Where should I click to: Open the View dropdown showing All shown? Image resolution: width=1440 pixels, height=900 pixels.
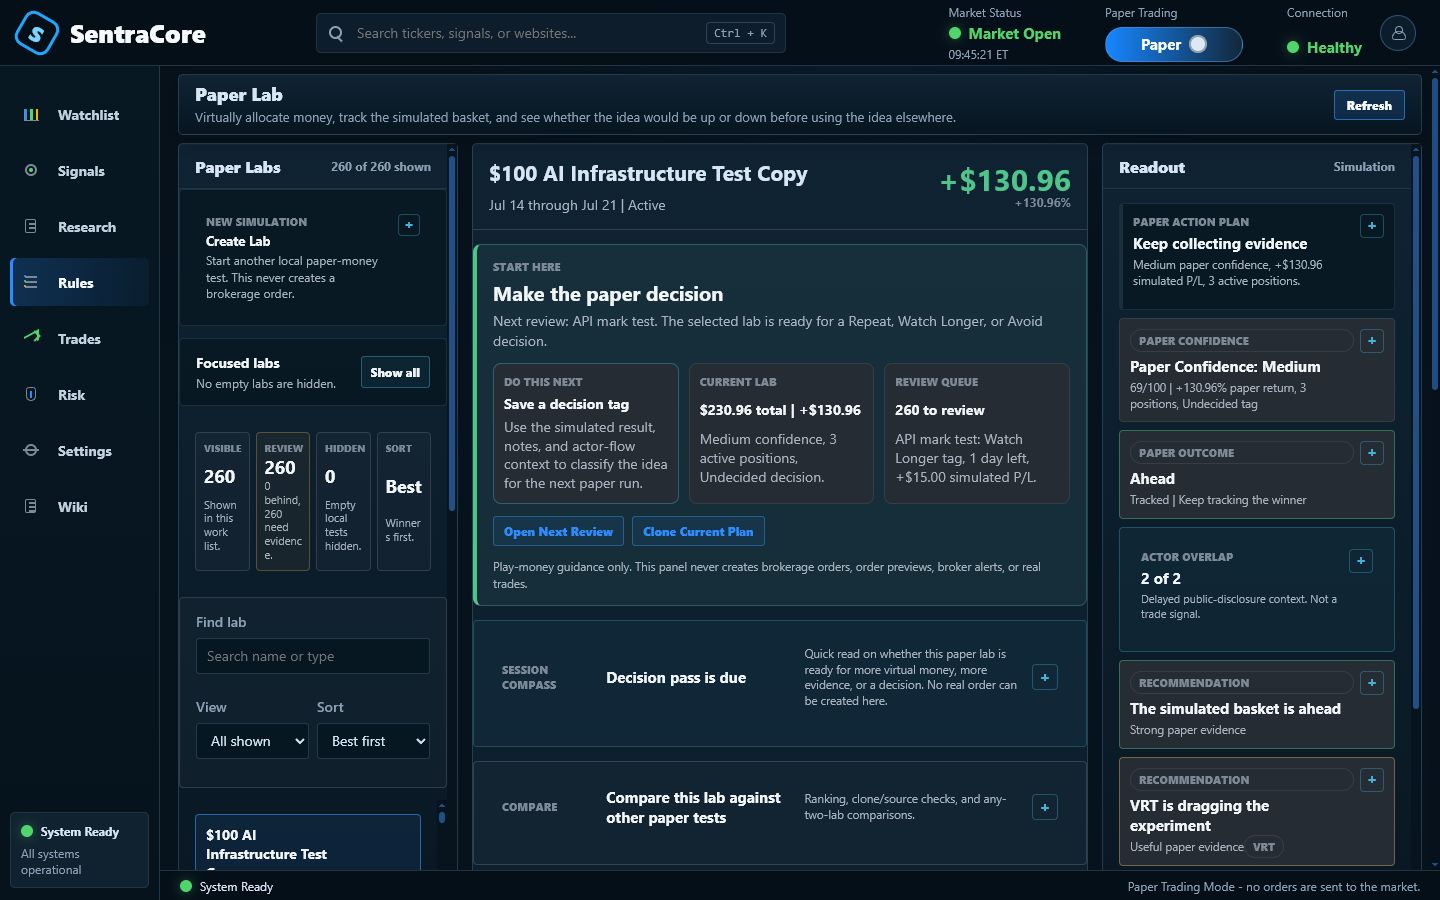click(252, 741)
